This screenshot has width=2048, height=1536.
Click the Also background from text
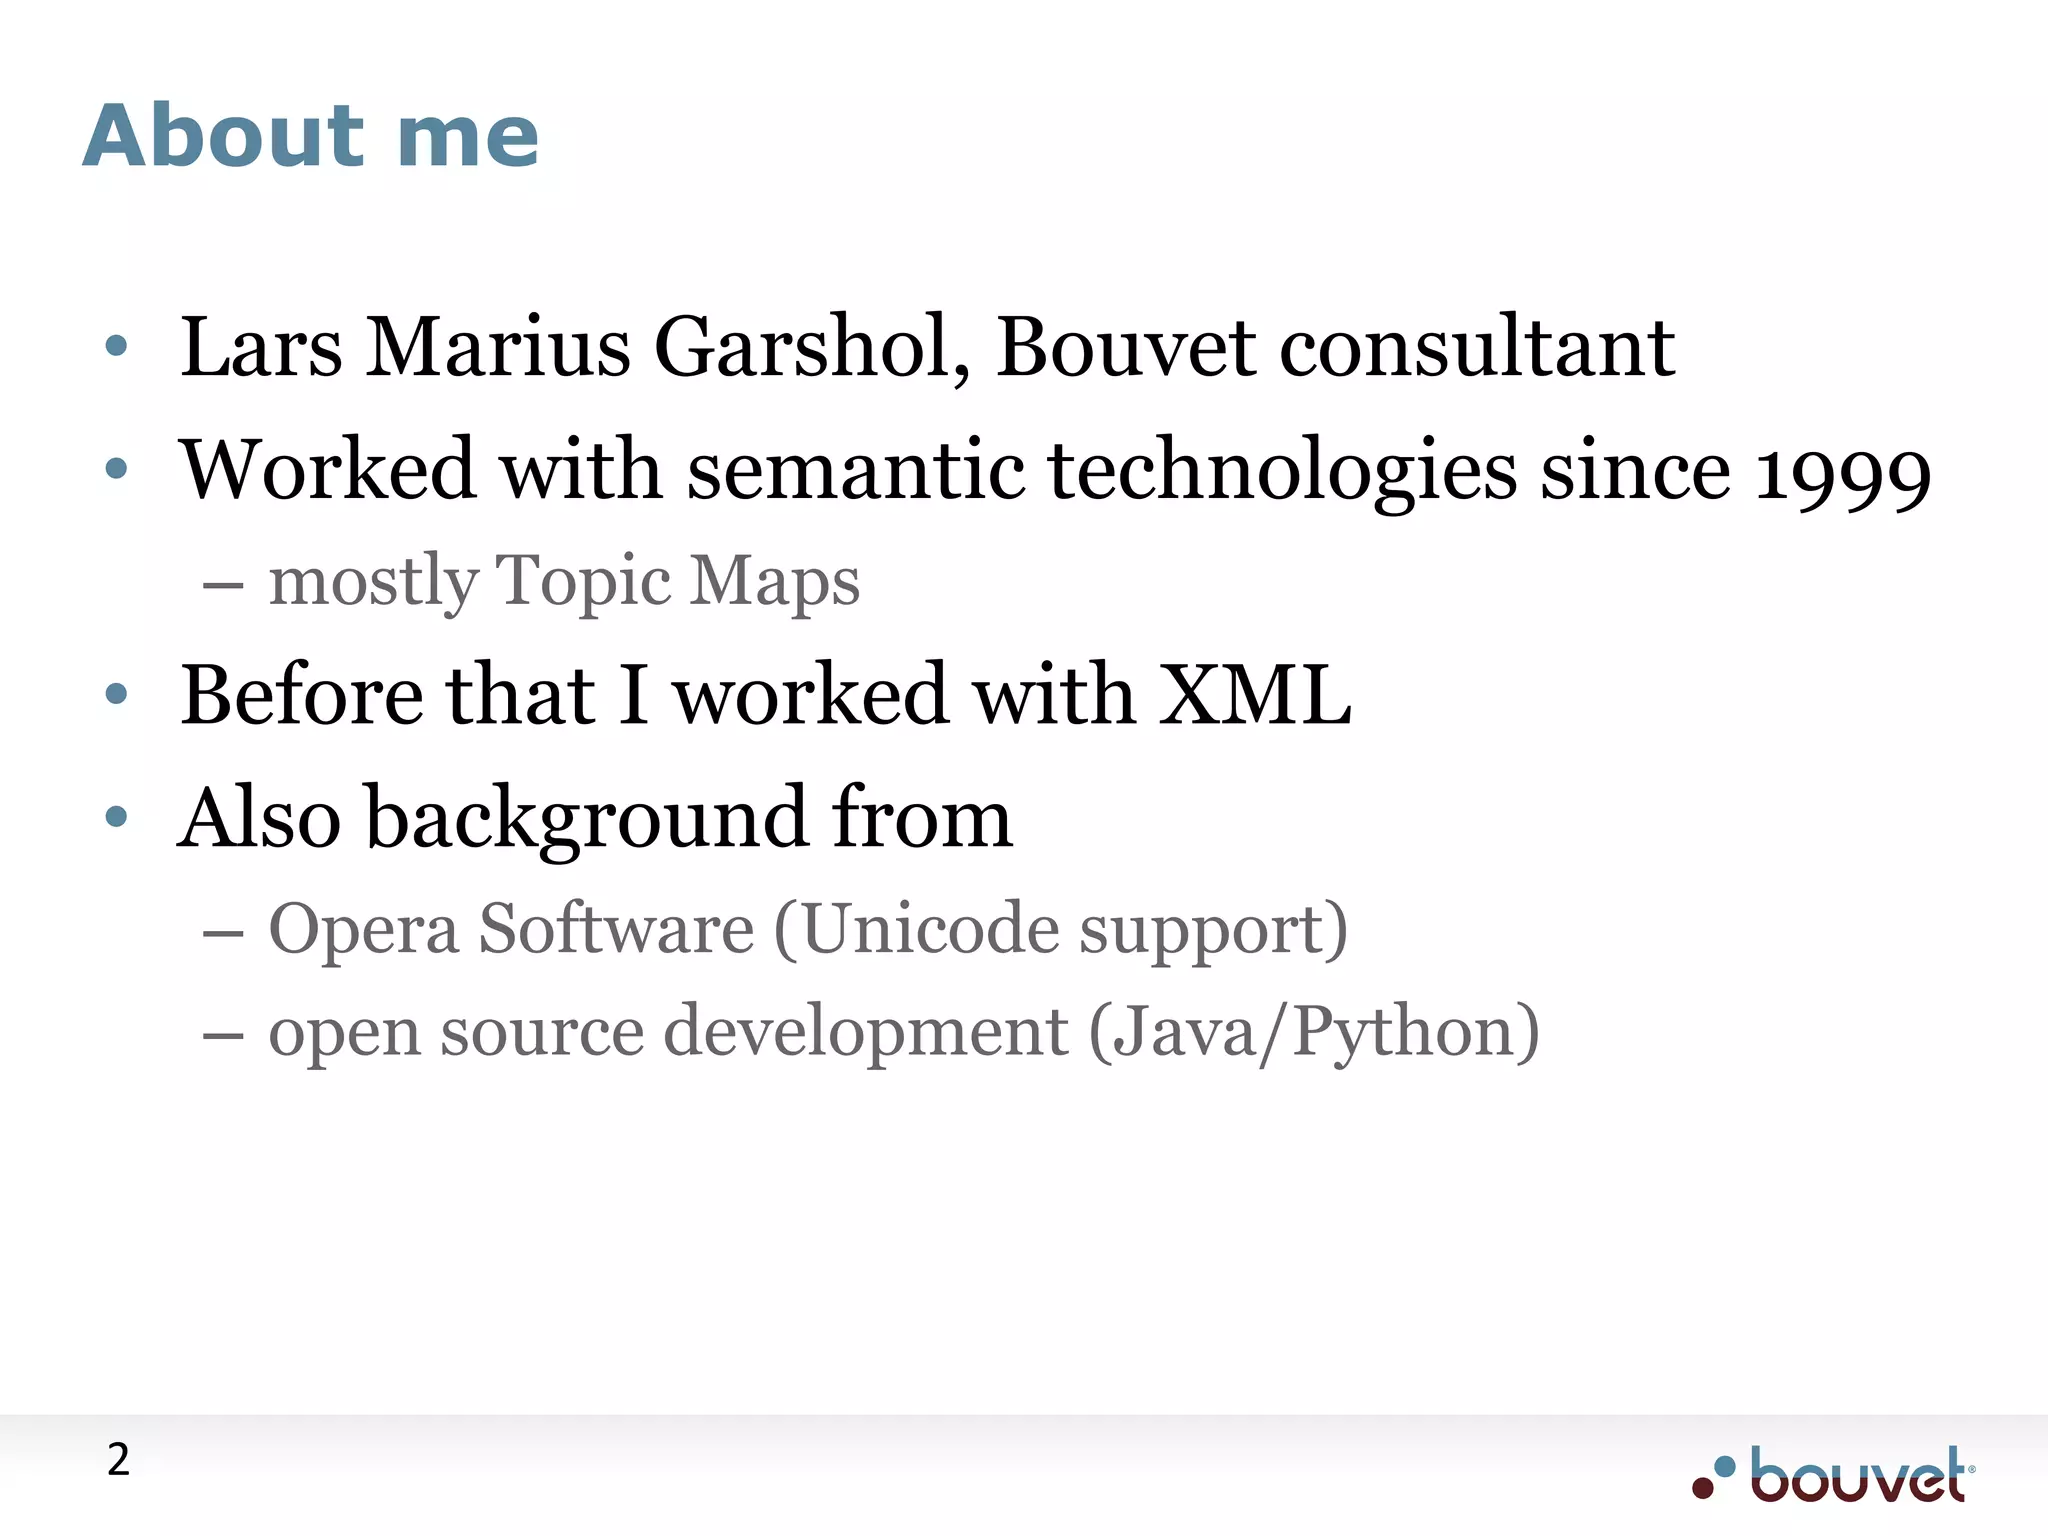pyautogui.click(x=596, y=818)
